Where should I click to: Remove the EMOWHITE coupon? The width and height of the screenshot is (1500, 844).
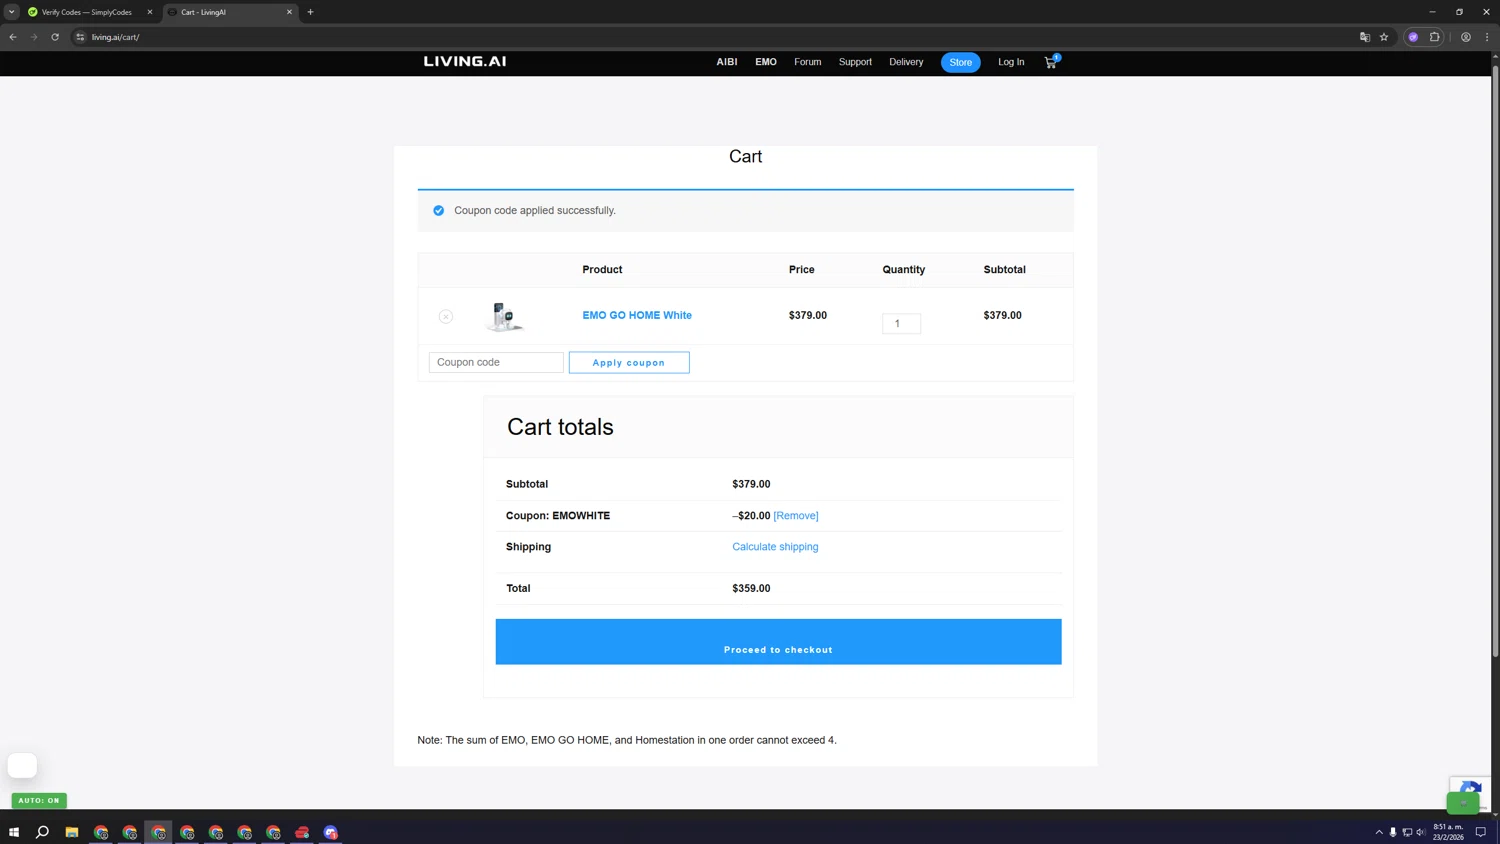coord(796,516)
